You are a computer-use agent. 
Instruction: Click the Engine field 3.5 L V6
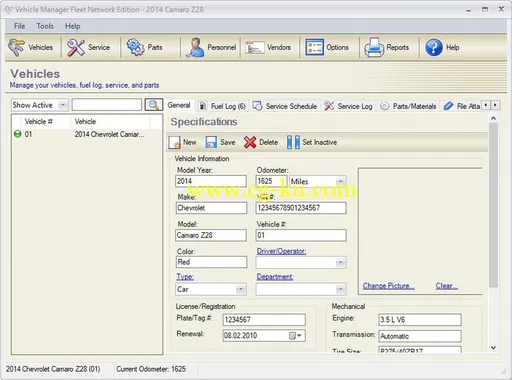coord(420,320)
